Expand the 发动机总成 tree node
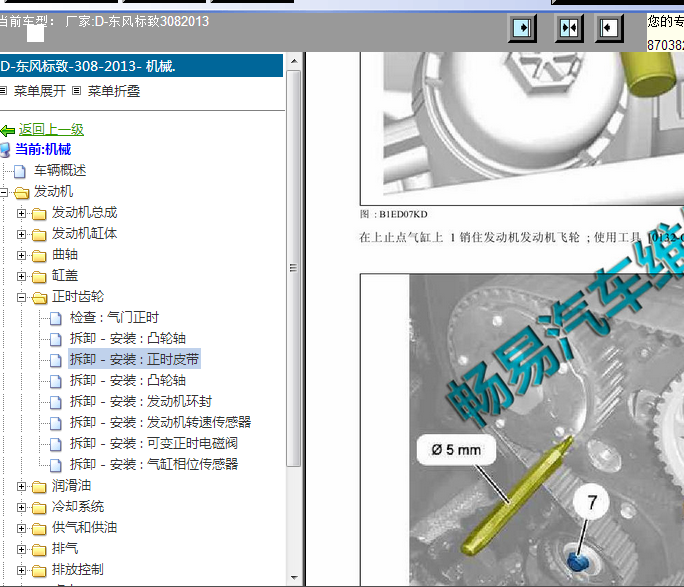Image resolution: width=684 pixels, height=587 pixels. click(21, 213)
